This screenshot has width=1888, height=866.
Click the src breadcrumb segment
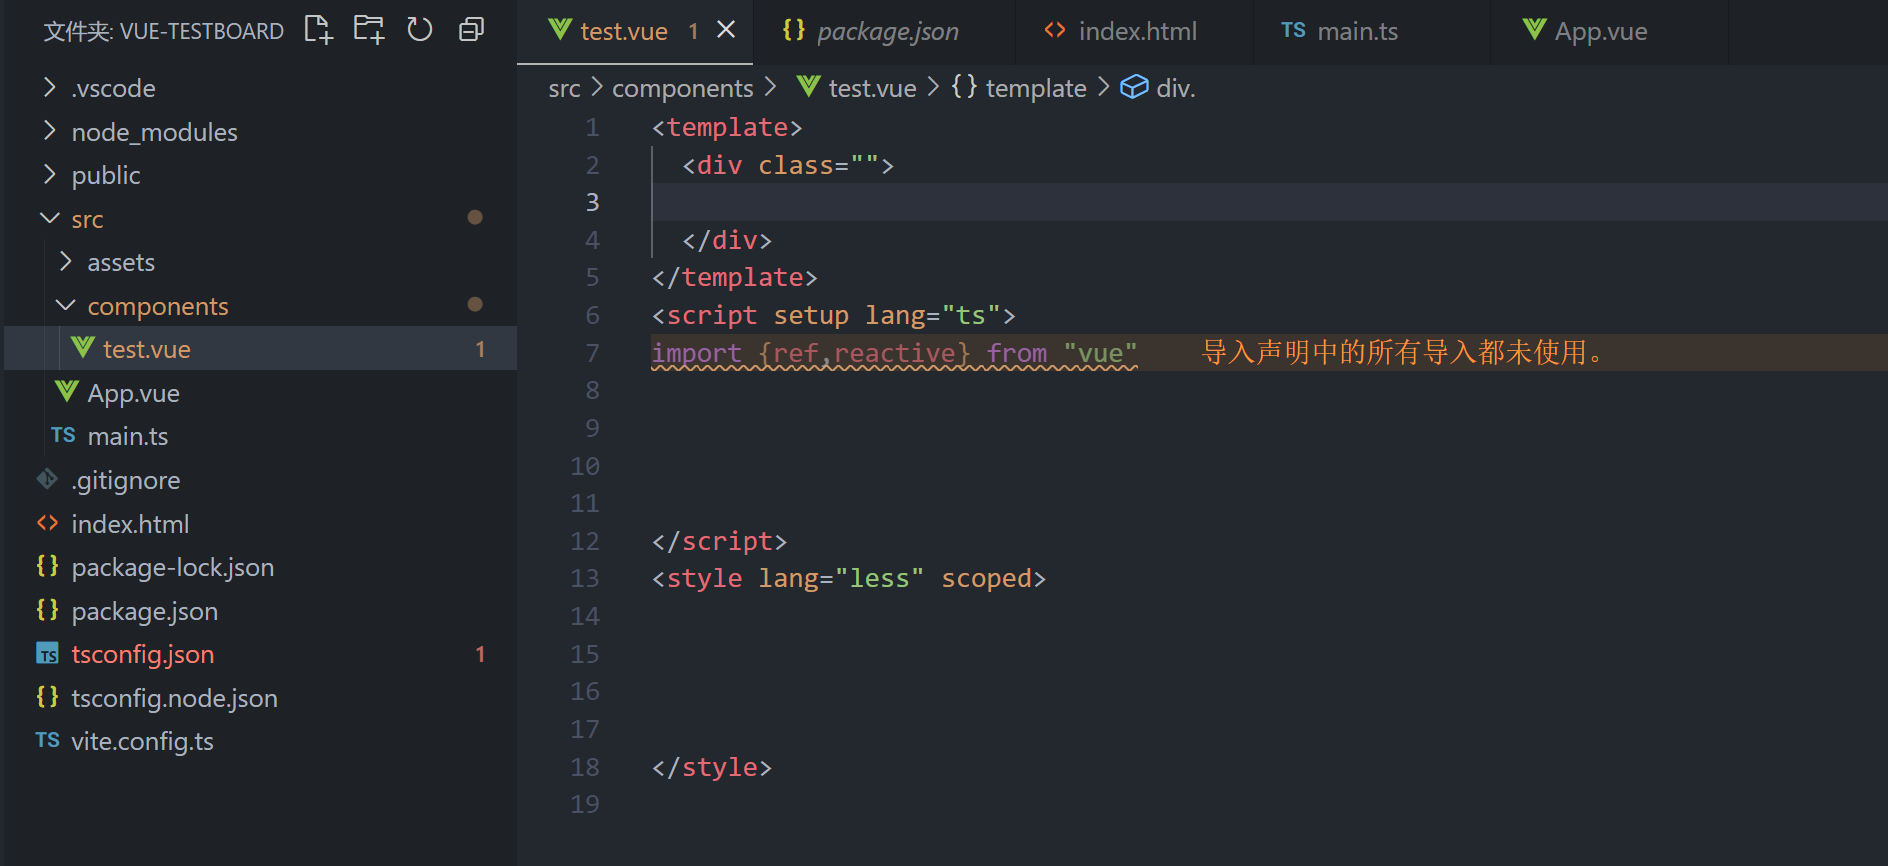point(564,89)
